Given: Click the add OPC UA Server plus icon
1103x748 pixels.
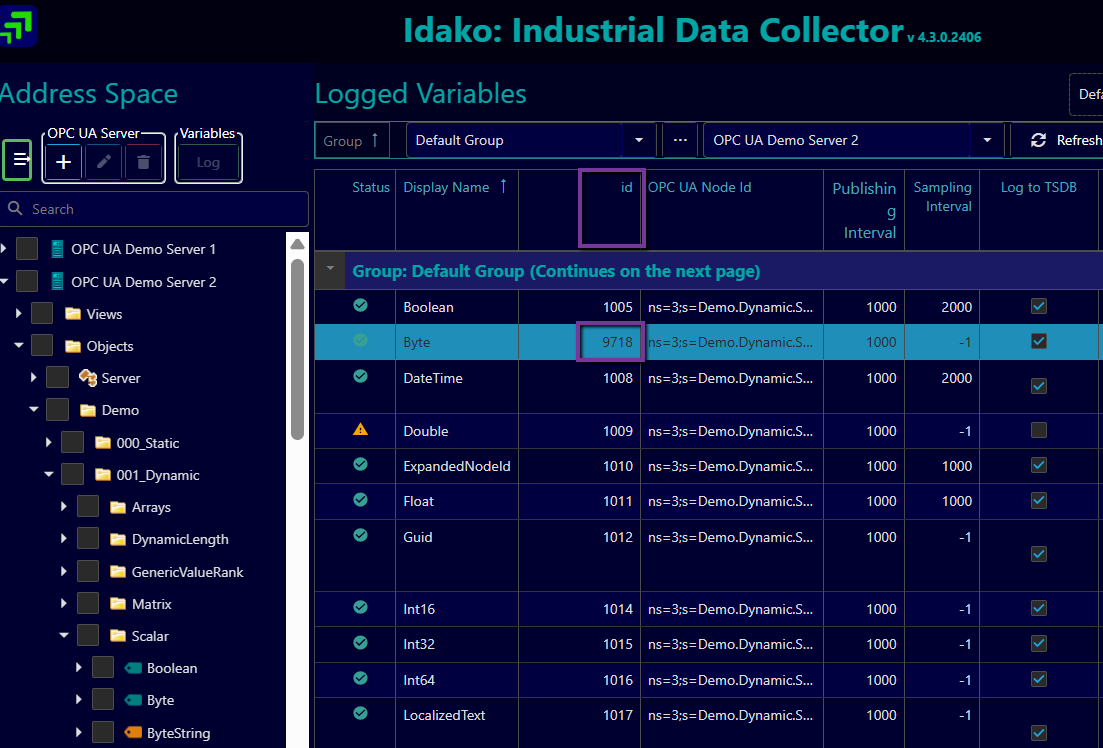Looking at the screenshot, I should (63, 162).
